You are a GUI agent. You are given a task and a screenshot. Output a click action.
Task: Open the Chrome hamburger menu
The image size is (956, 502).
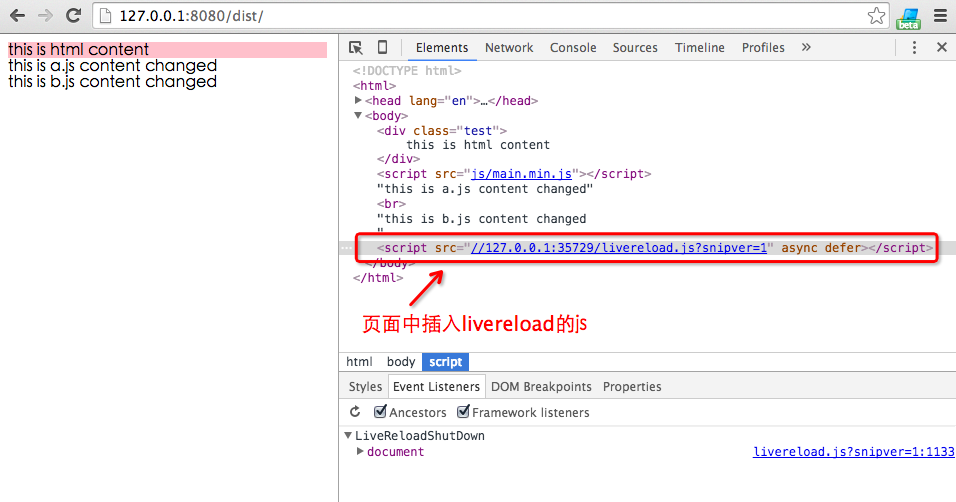[x=941, y=15]
